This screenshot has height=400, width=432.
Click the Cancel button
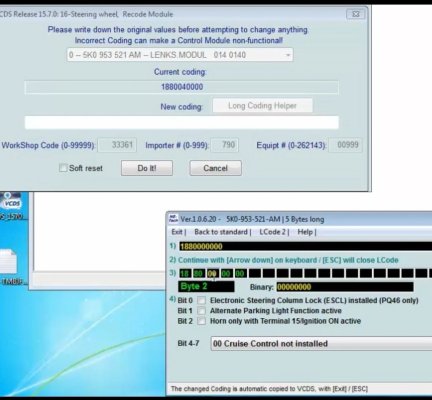(x=216, y=168)
